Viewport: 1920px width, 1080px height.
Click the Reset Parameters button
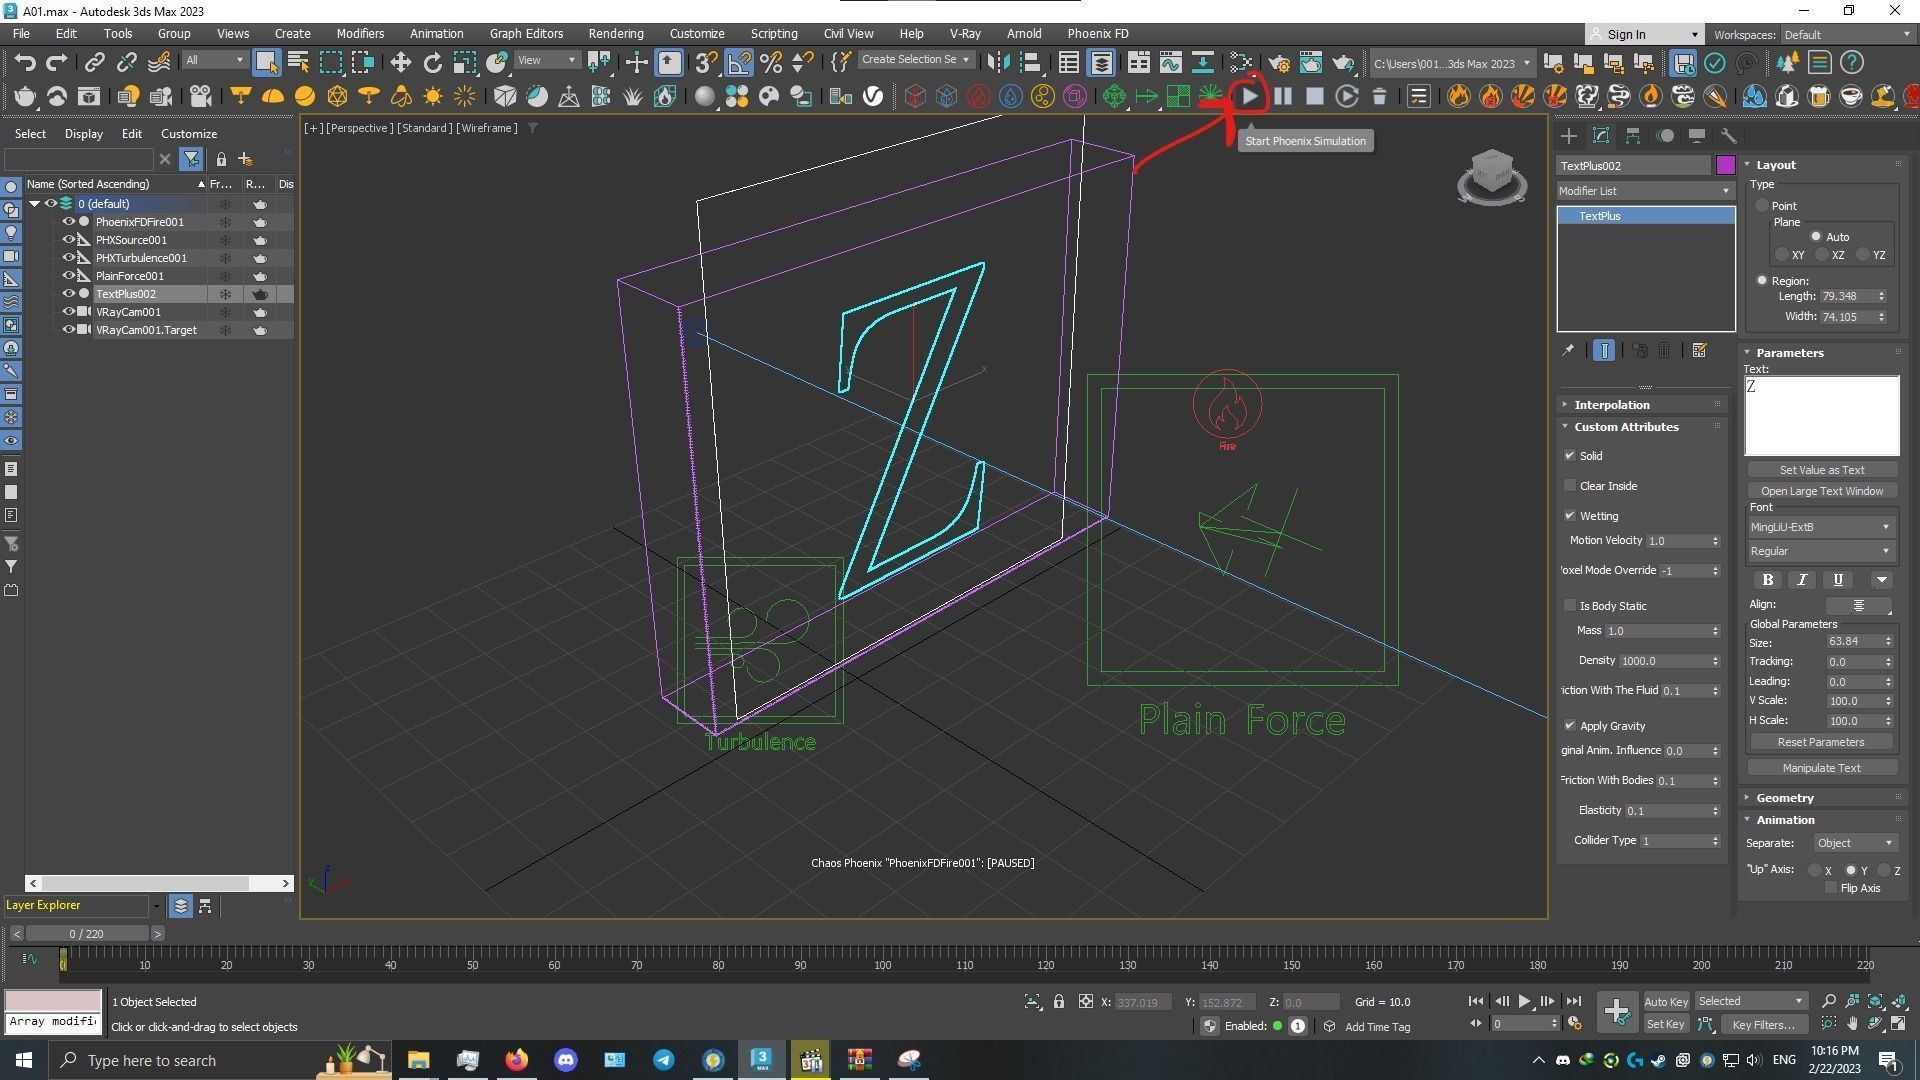pos(1820,742)
